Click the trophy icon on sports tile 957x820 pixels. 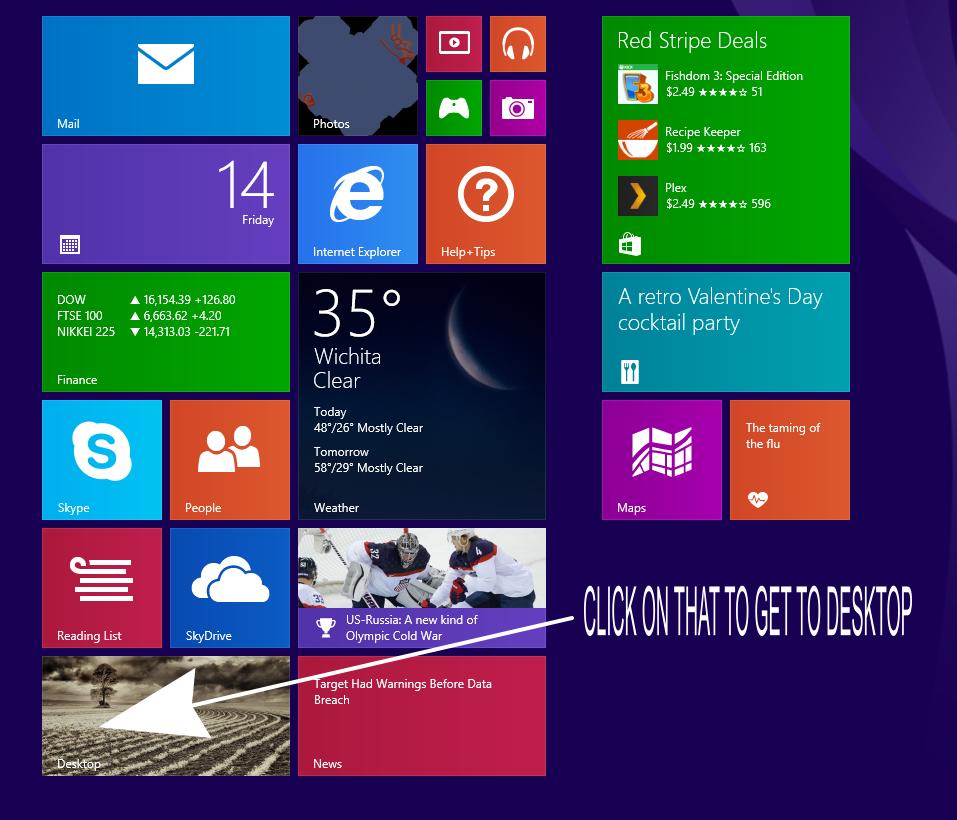pyautogui.click(x=326, y=628)
